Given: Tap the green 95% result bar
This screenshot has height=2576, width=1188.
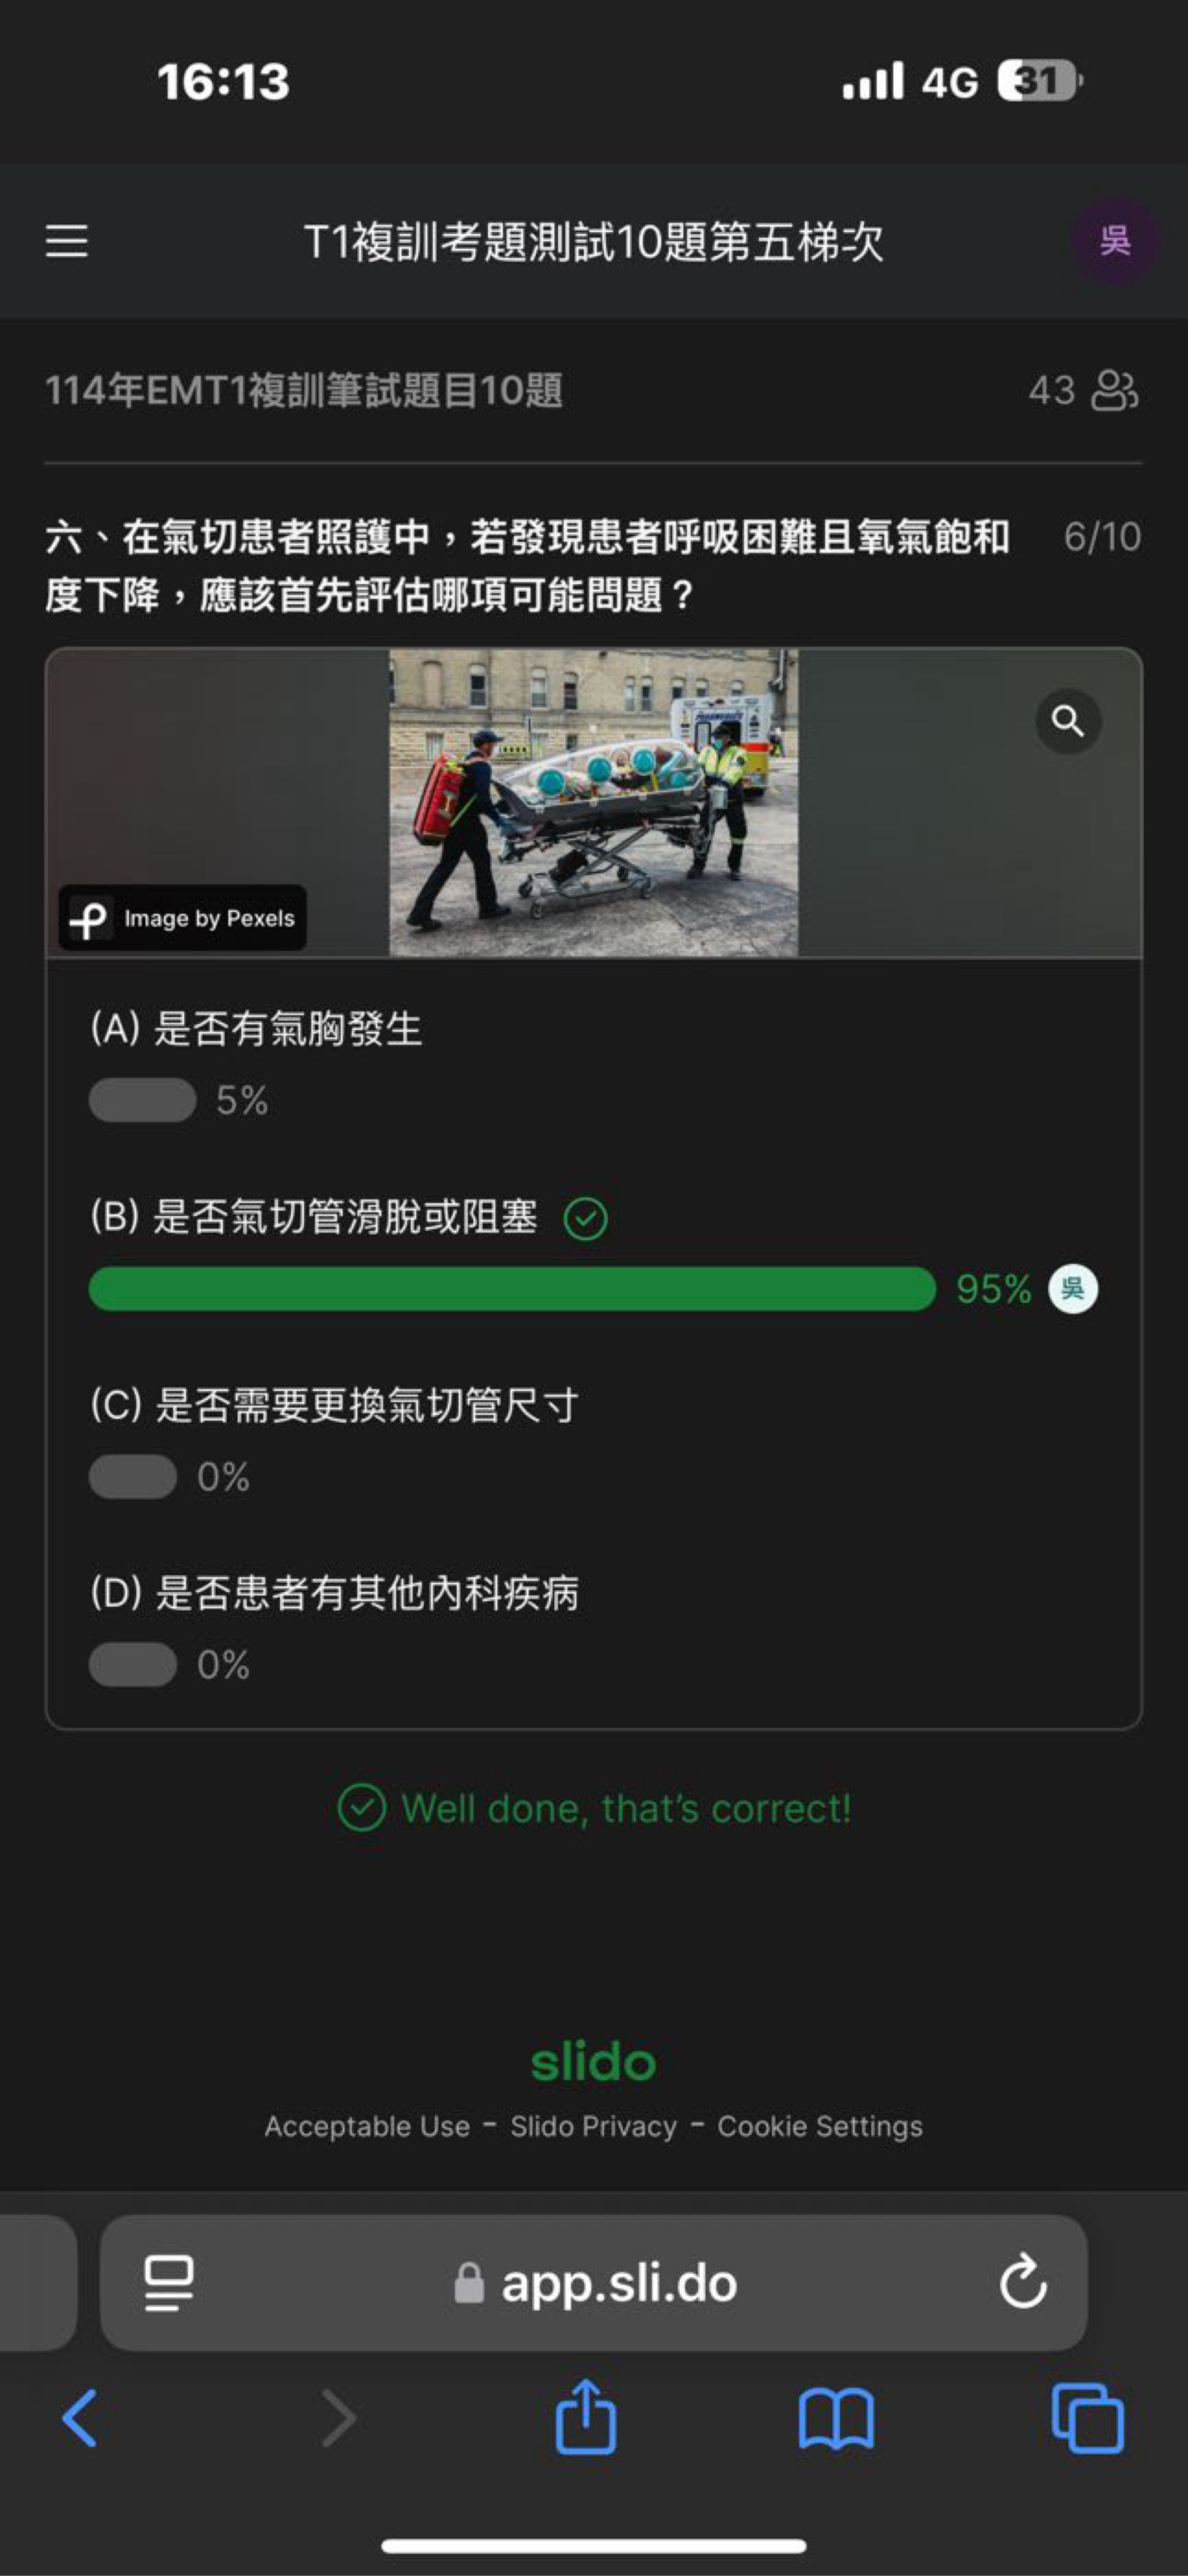Looking at the screenshot, I should (x=512, y=1288).
